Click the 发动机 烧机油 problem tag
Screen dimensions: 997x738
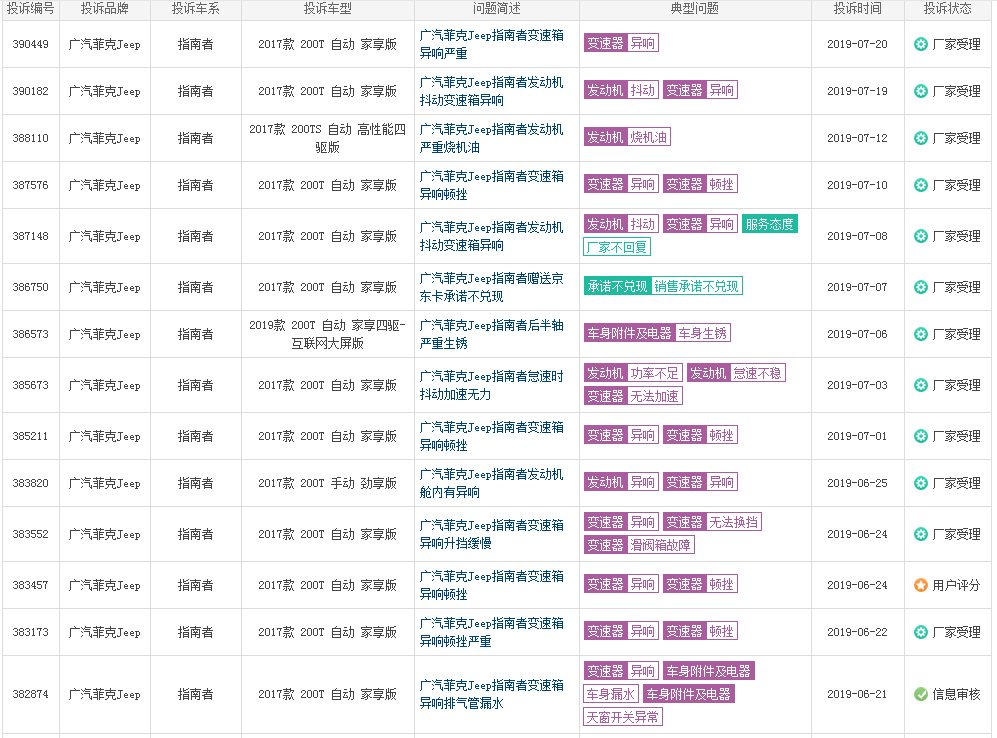627,137
